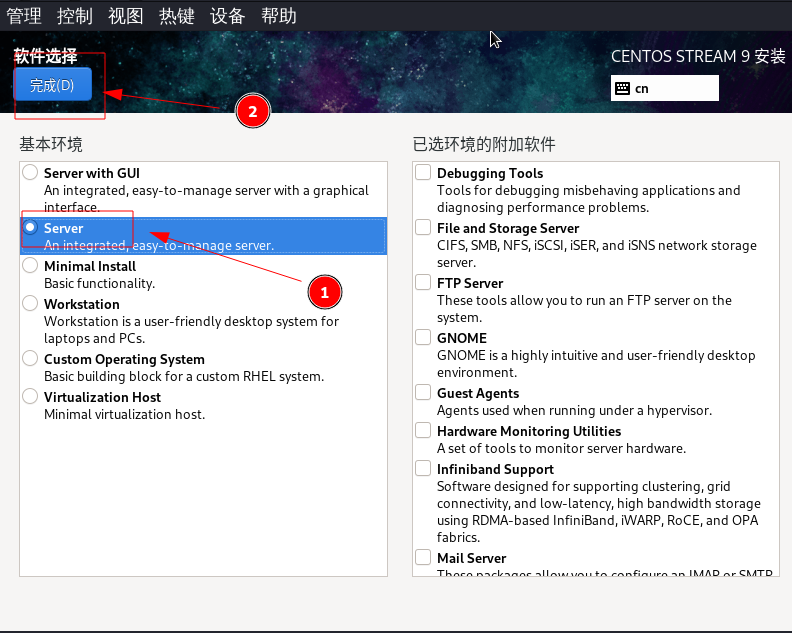Click the 'CENTOS STREAM 9 安装' title

point(698,56)
